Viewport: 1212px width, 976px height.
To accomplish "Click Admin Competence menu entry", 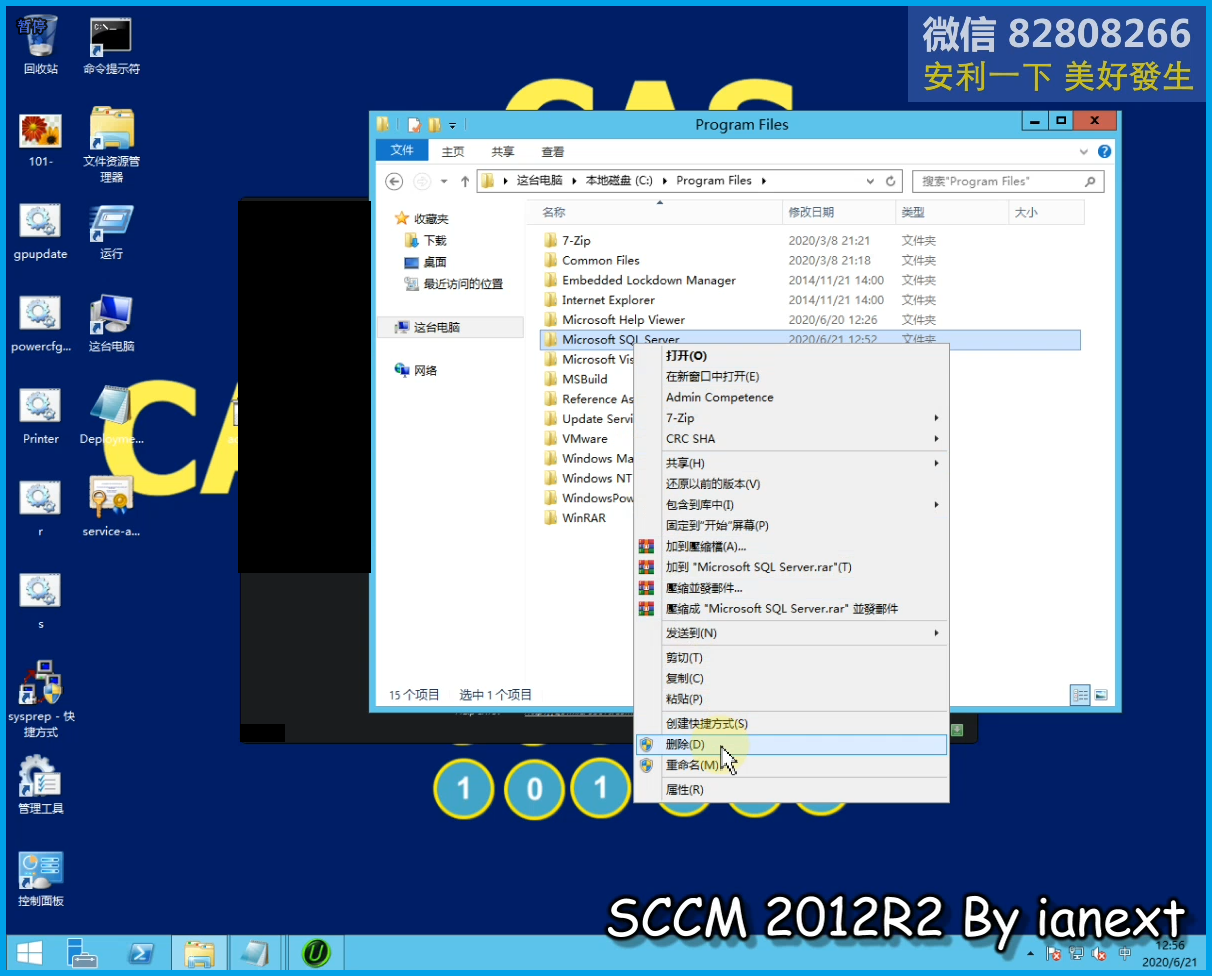I will [791, 397].
